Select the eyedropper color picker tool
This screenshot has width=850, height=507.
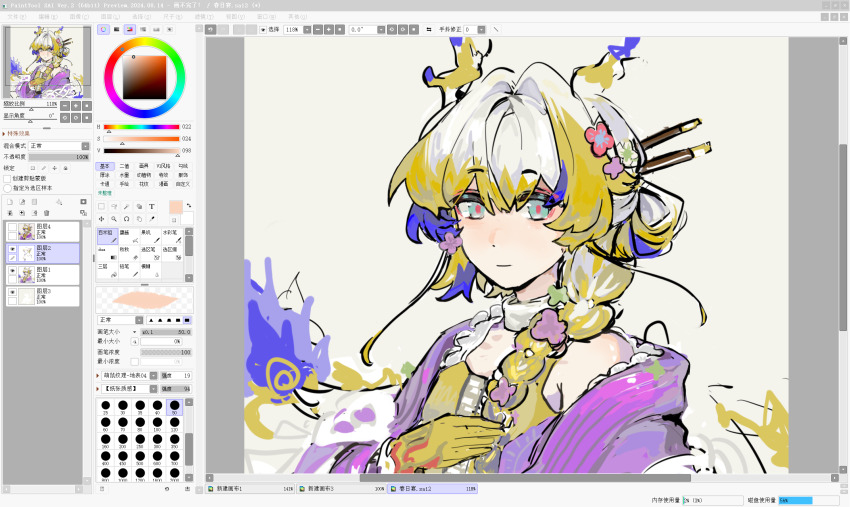click(x=152, y=219)
